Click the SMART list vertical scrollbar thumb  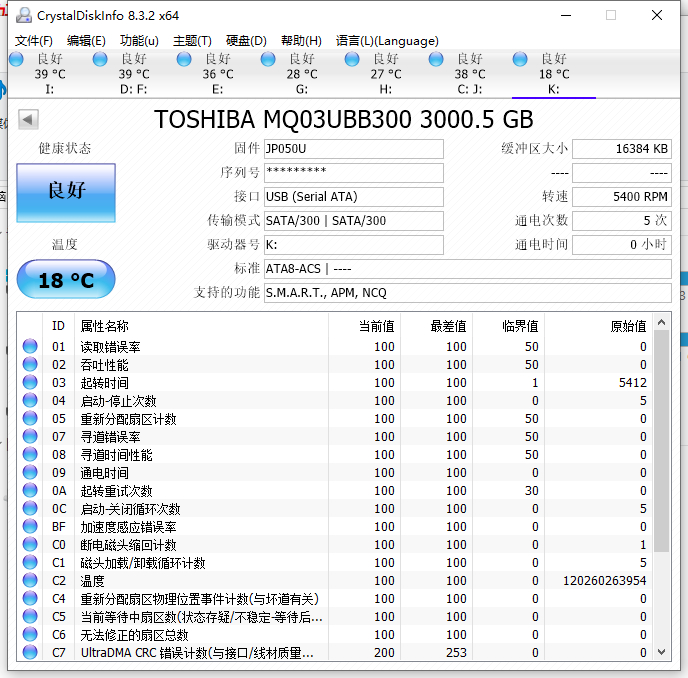(661, 441)
